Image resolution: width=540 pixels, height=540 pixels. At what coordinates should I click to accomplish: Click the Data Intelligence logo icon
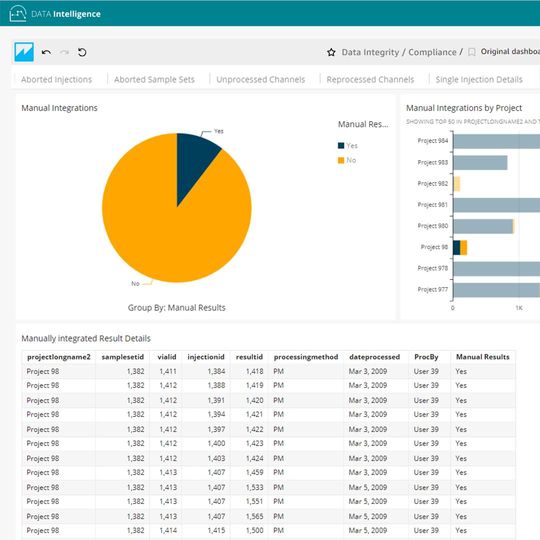click(18, 14)
